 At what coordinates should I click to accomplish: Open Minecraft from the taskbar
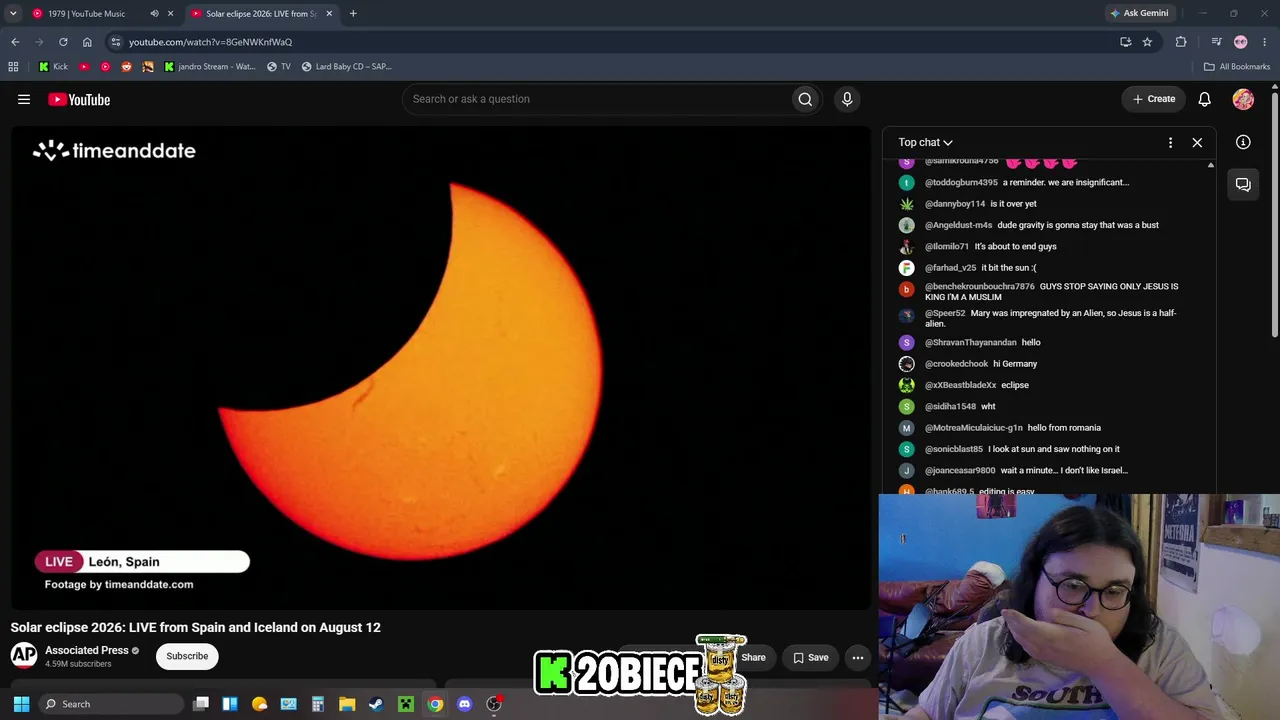coord(405,704)
